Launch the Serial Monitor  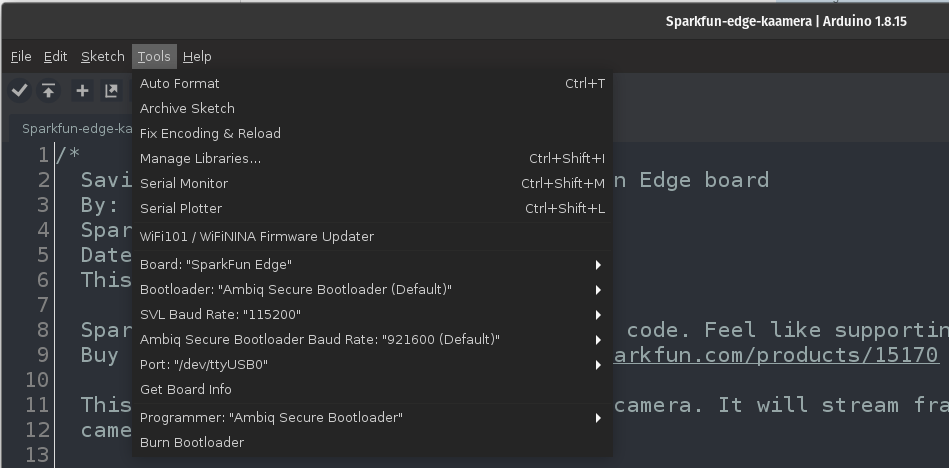[184, 184]
